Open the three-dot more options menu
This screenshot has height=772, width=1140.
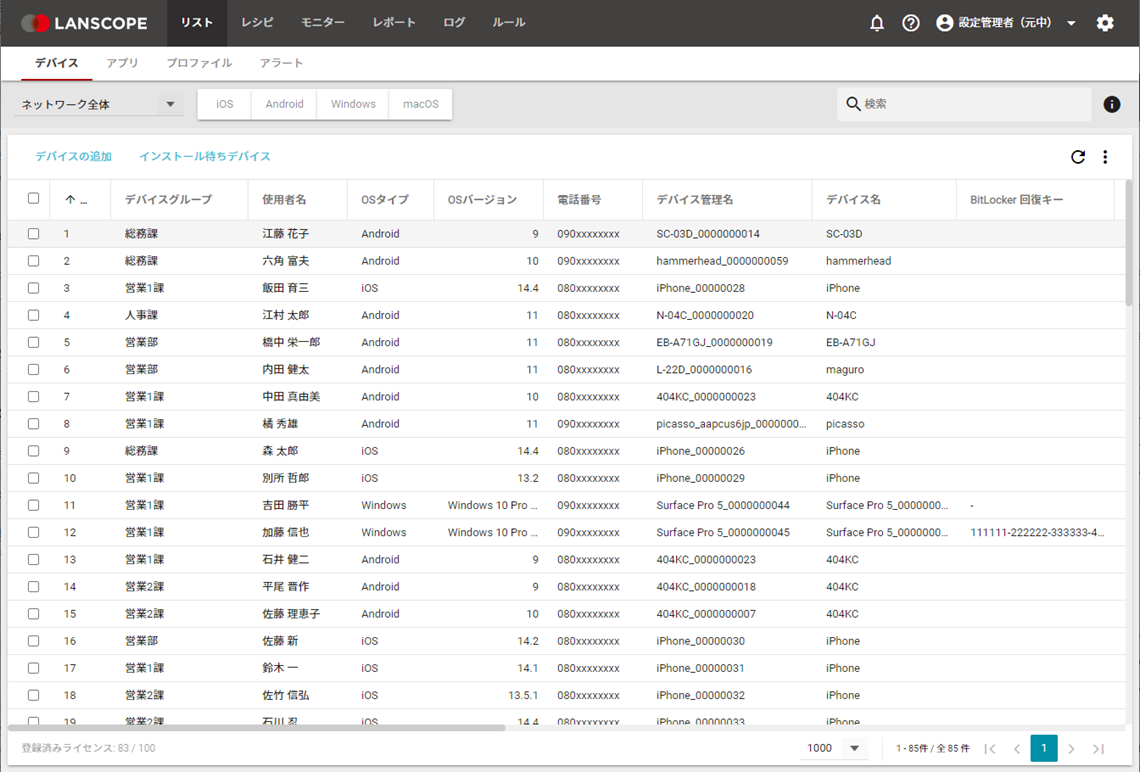pos(1105,157)
